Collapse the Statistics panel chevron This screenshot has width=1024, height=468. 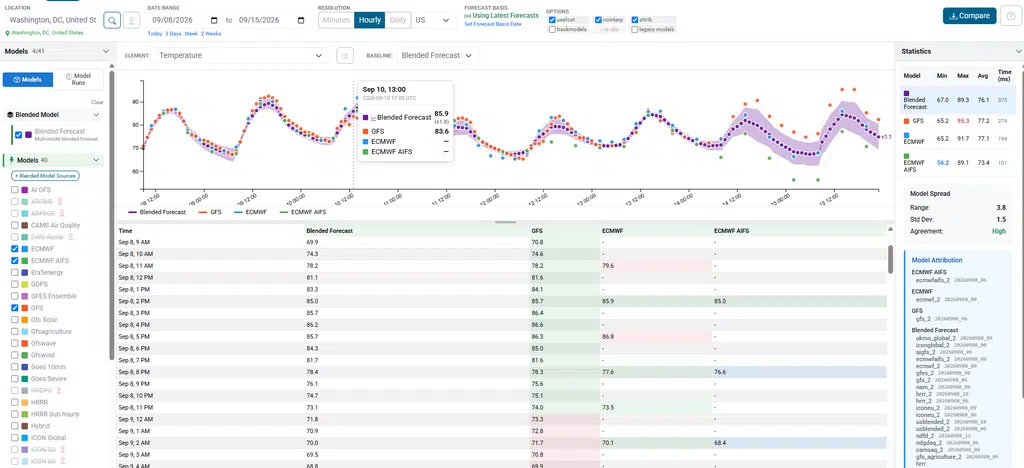click(x=1017, y=51)
